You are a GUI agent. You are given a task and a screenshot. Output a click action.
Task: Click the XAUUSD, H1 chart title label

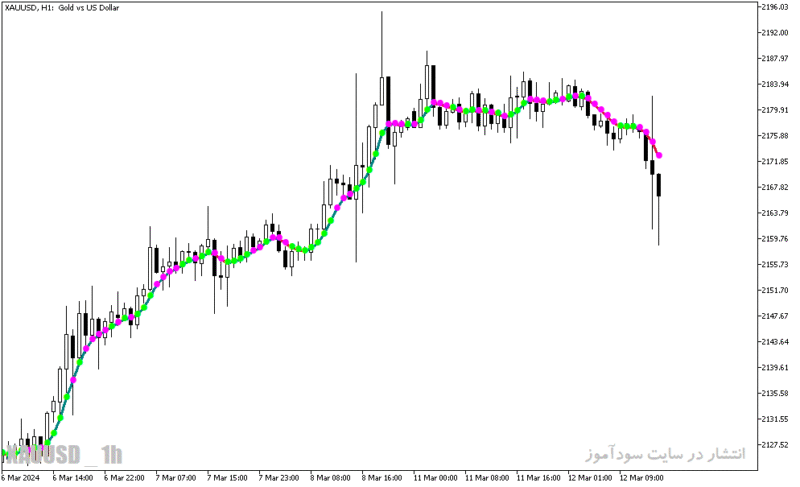point(62,8)
